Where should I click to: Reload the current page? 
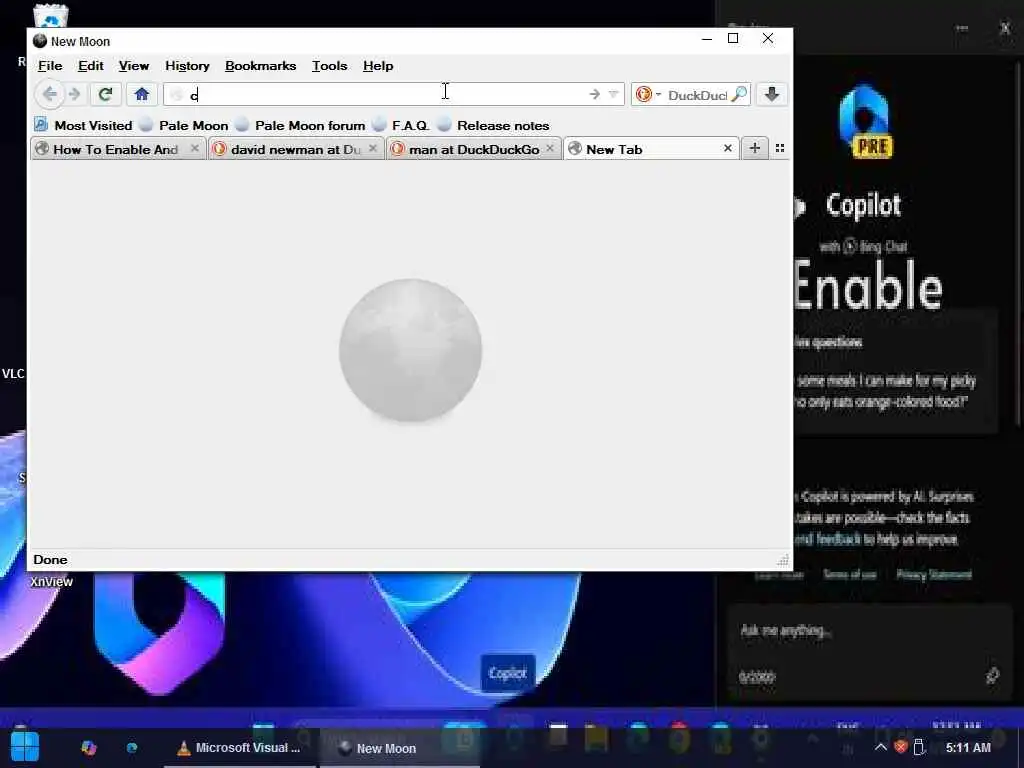pyautogui.click(x=105, y=94)
